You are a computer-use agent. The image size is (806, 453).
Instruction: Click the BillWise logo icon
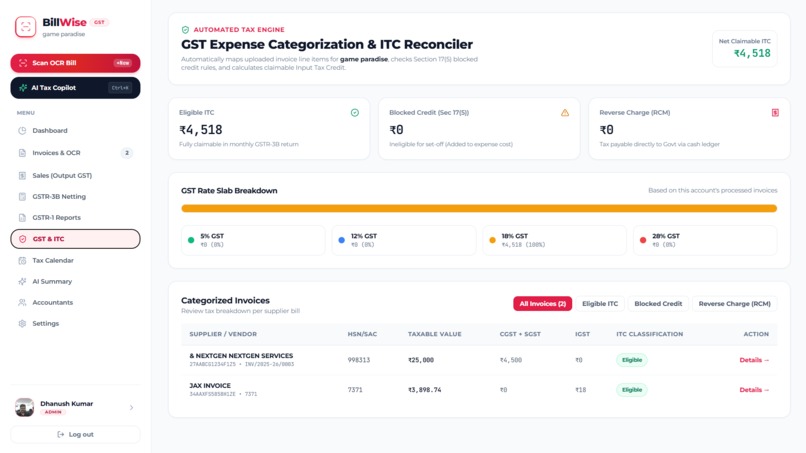click(25, 27)
